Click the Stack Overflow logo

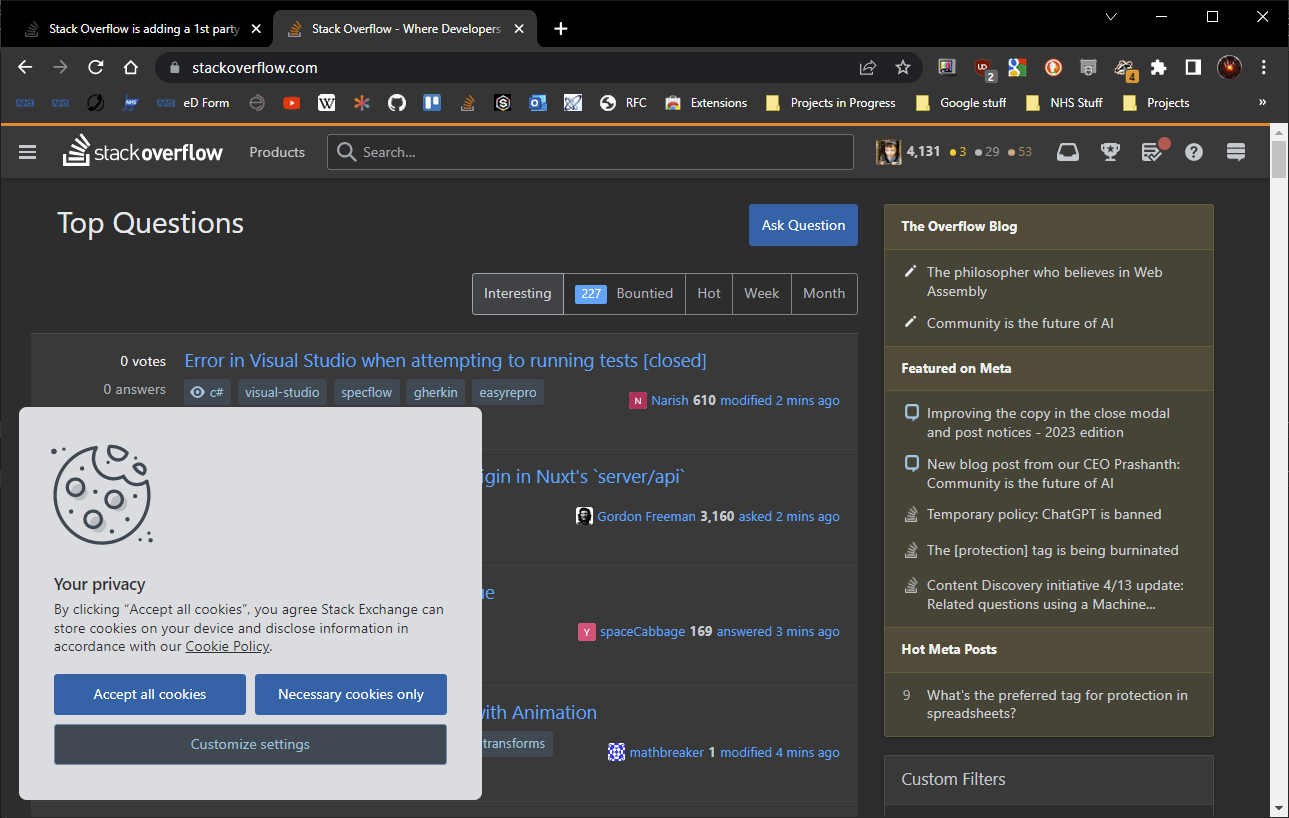pos(143,152)
